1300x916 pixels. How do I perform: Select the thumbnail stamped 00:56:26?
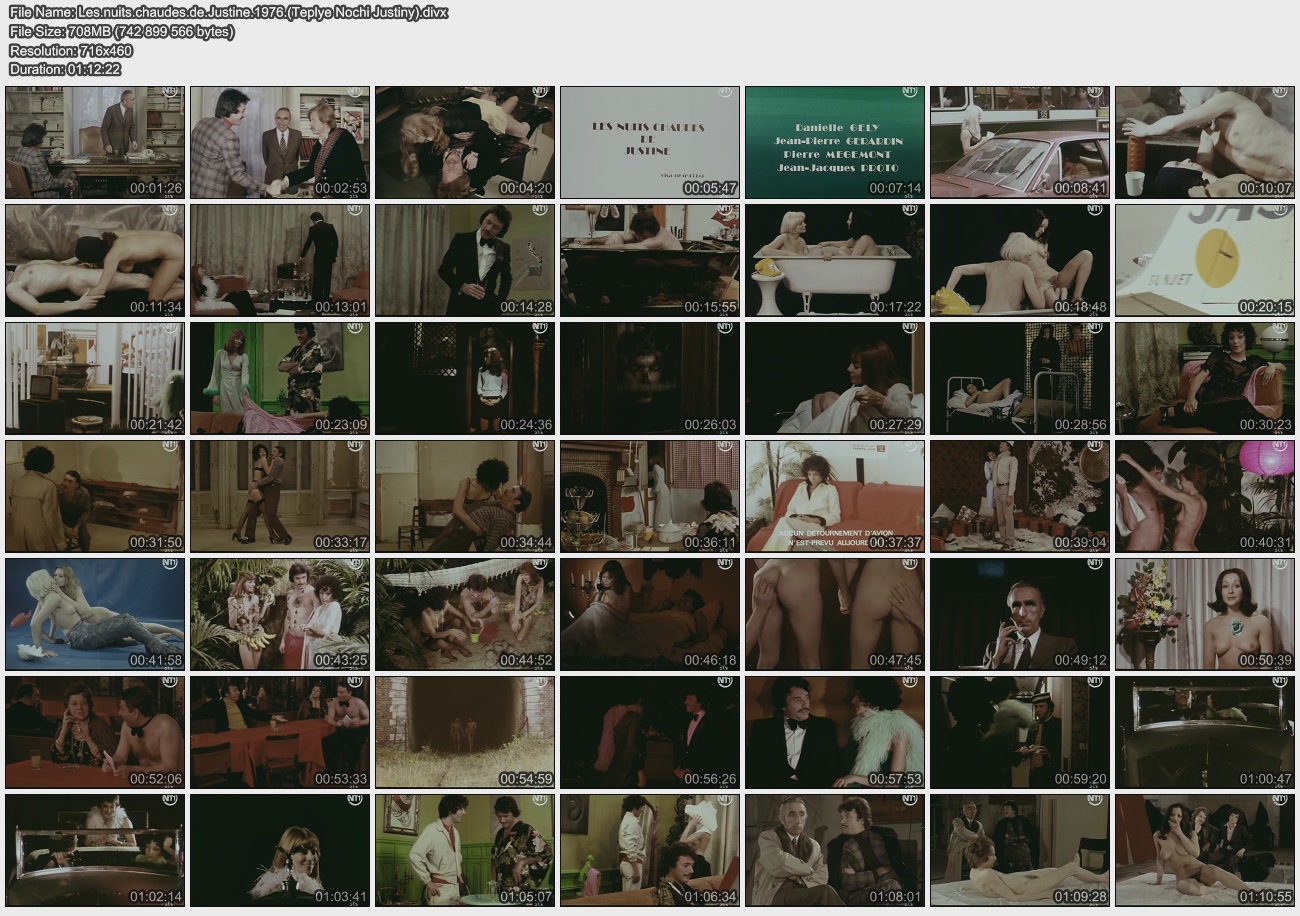650,732
